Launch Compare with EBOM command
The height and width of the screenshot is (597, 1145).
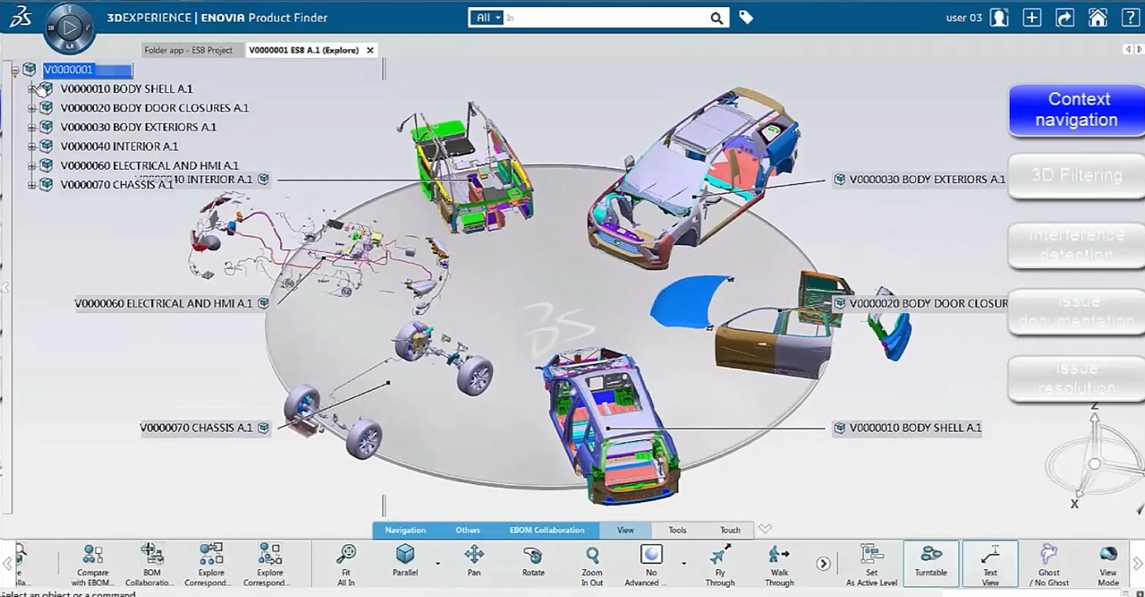[x=93, y=564]
